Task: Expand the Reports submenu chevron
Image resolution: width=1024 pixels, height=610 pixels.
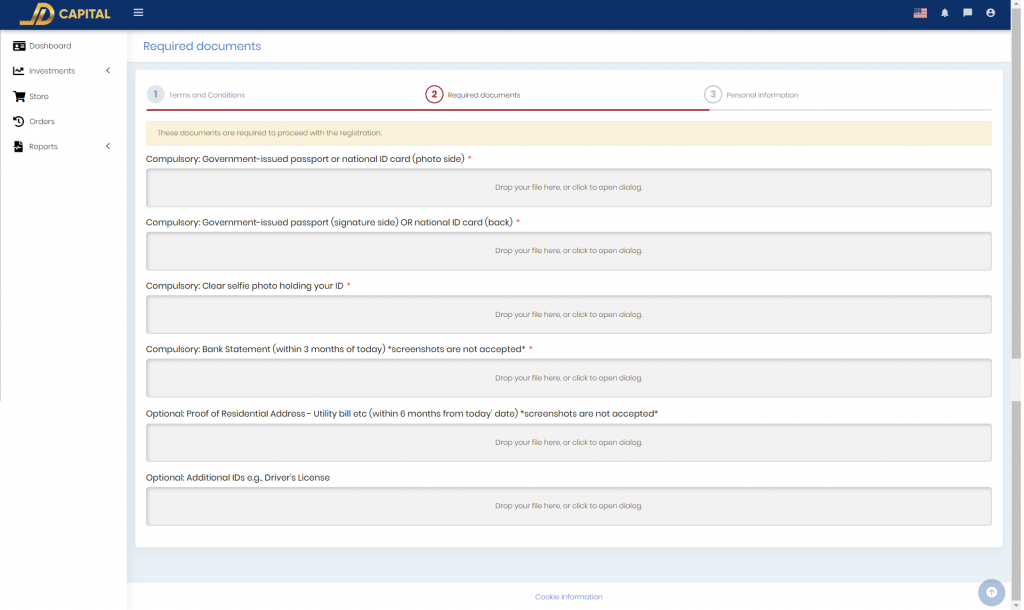Action: (108, 146)
